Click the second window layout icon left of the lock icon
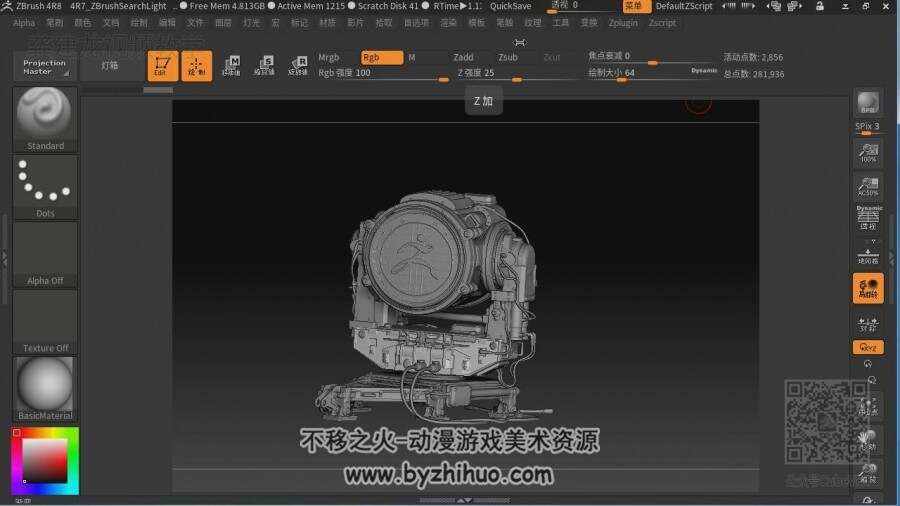Screen dimensions: 900x506 pyautogui.click(x=794, y=6)
